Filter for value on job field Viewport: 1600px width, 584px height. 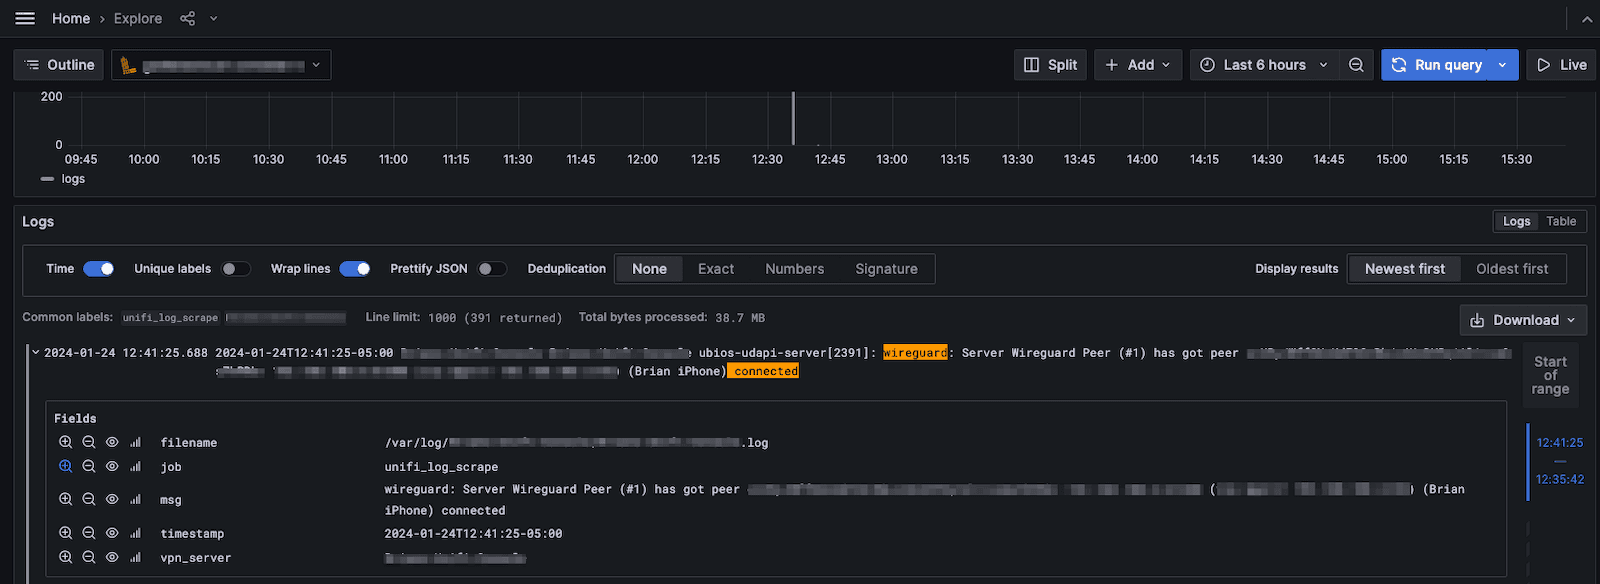tap(65, 466)
